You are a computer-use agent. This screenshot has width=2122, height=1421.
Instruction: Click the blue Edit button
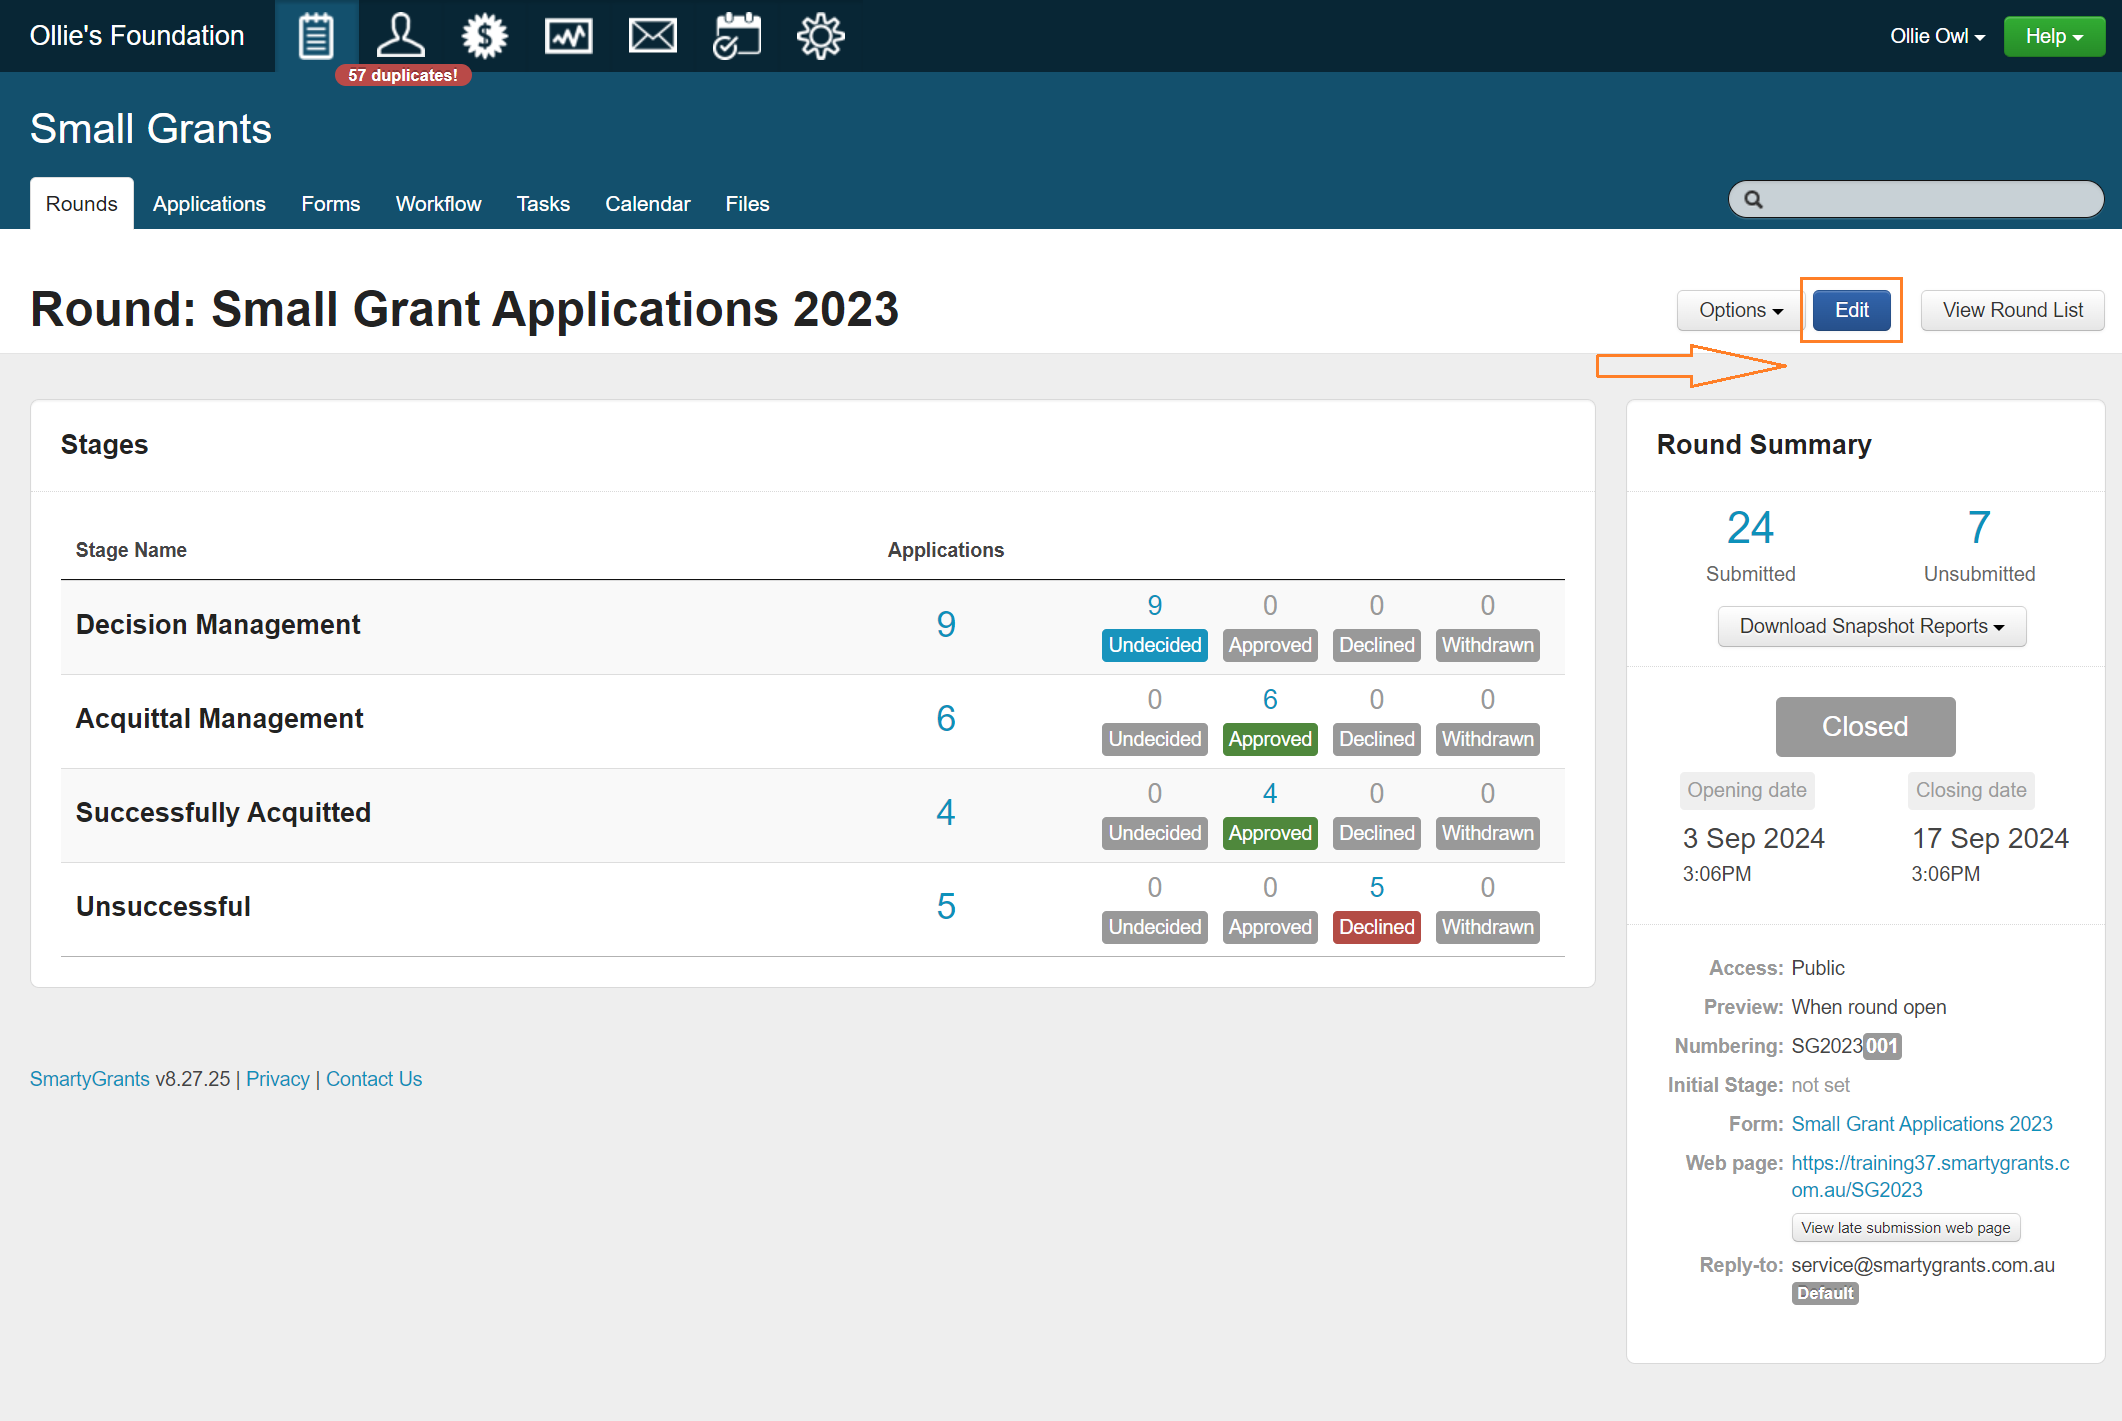1851,310
